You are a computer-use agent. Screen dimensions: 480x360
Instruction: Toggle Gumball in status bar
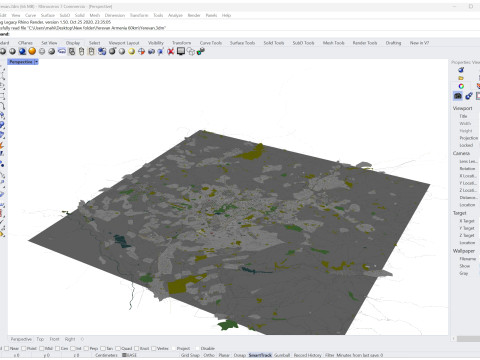(x=282, y=355)
